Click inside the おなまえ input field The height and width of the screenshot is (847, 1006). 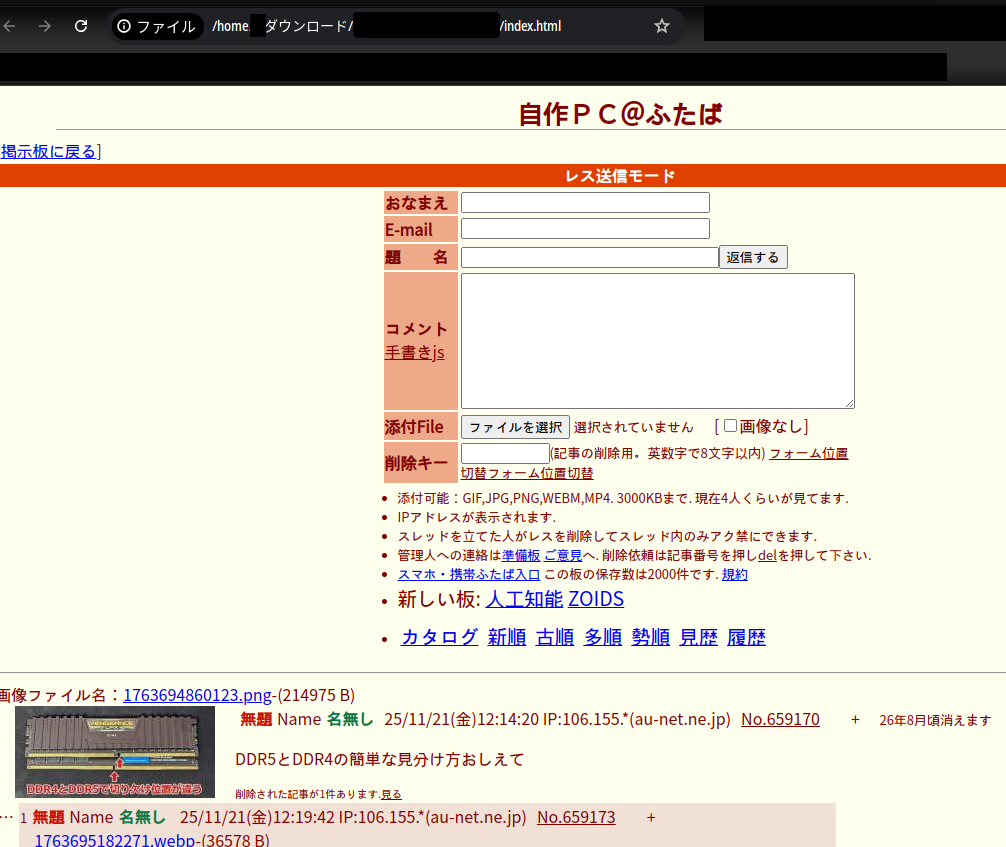[x=585, y=203]
